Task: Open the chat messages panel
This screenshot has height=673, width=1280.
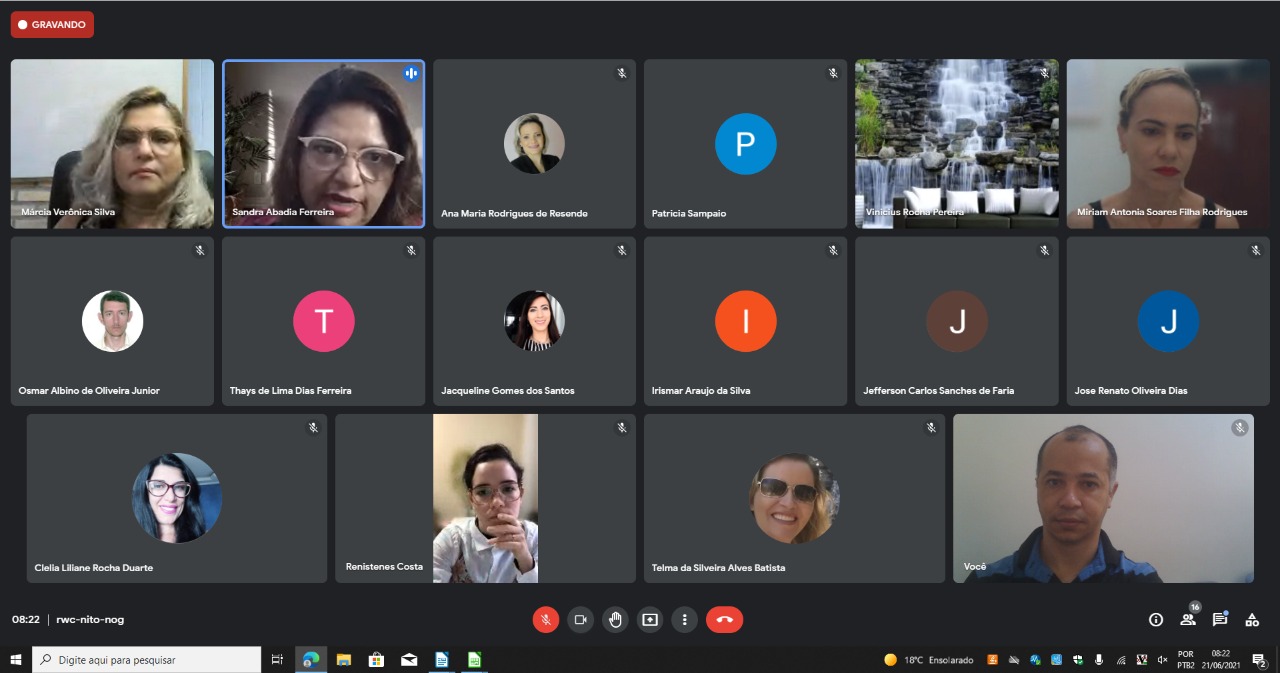Action: (x=1220, y=619)
